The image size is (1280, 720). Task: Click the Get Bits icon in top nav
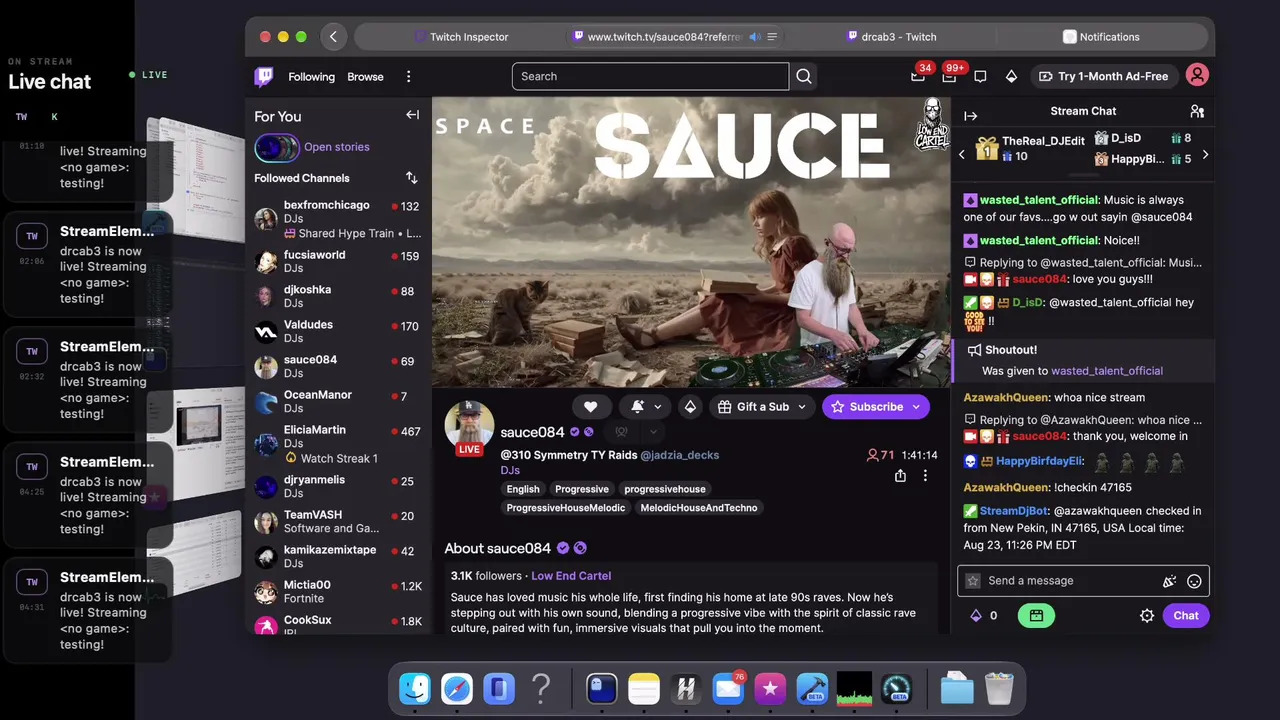(x=1011, y=76)
